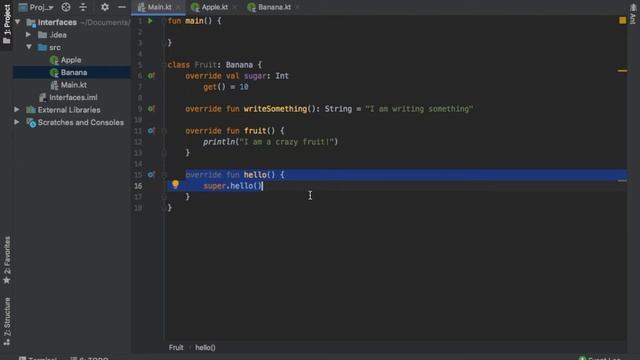
Task: Click "super" on line 16
Action: [x=215, y=186]
